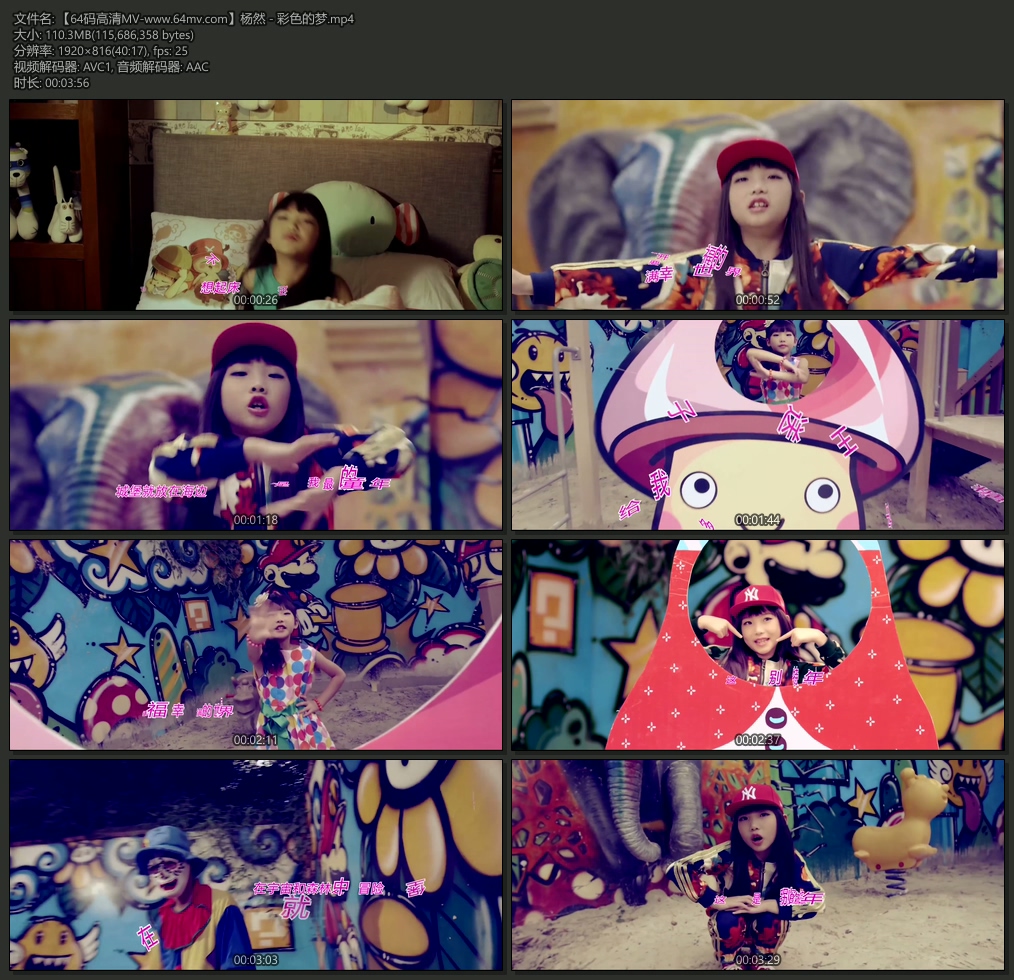The width and height of the screenshot is (1014, 980).
Task: Select the frame with outstretched arms at 00:00:52
Action: [758, 205]
